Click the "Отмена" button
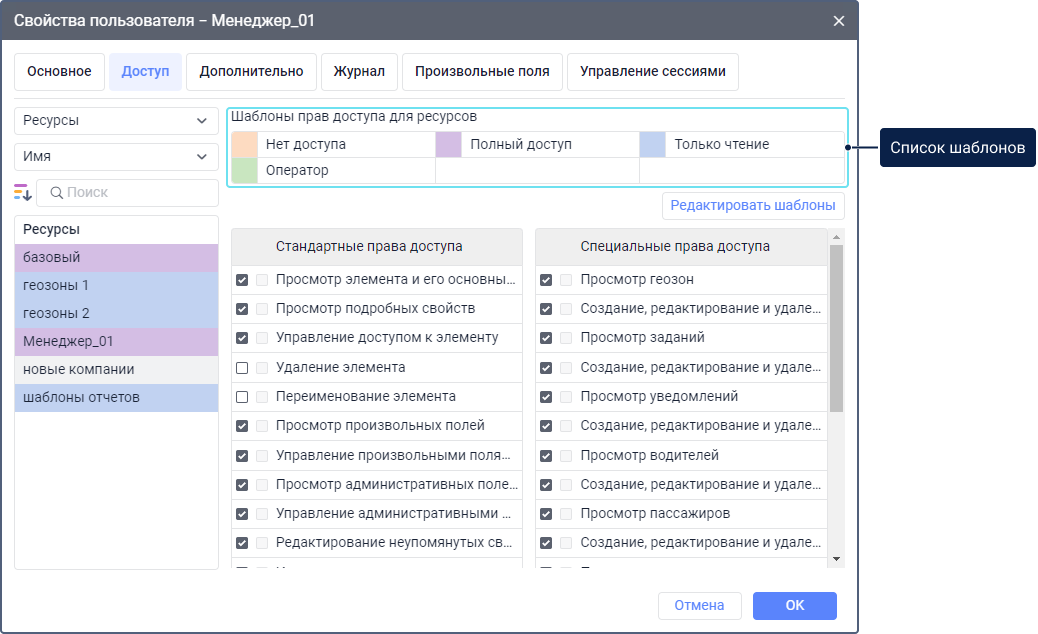The height and width of the screenshot is (634, 1038). [x=699, y=605]
